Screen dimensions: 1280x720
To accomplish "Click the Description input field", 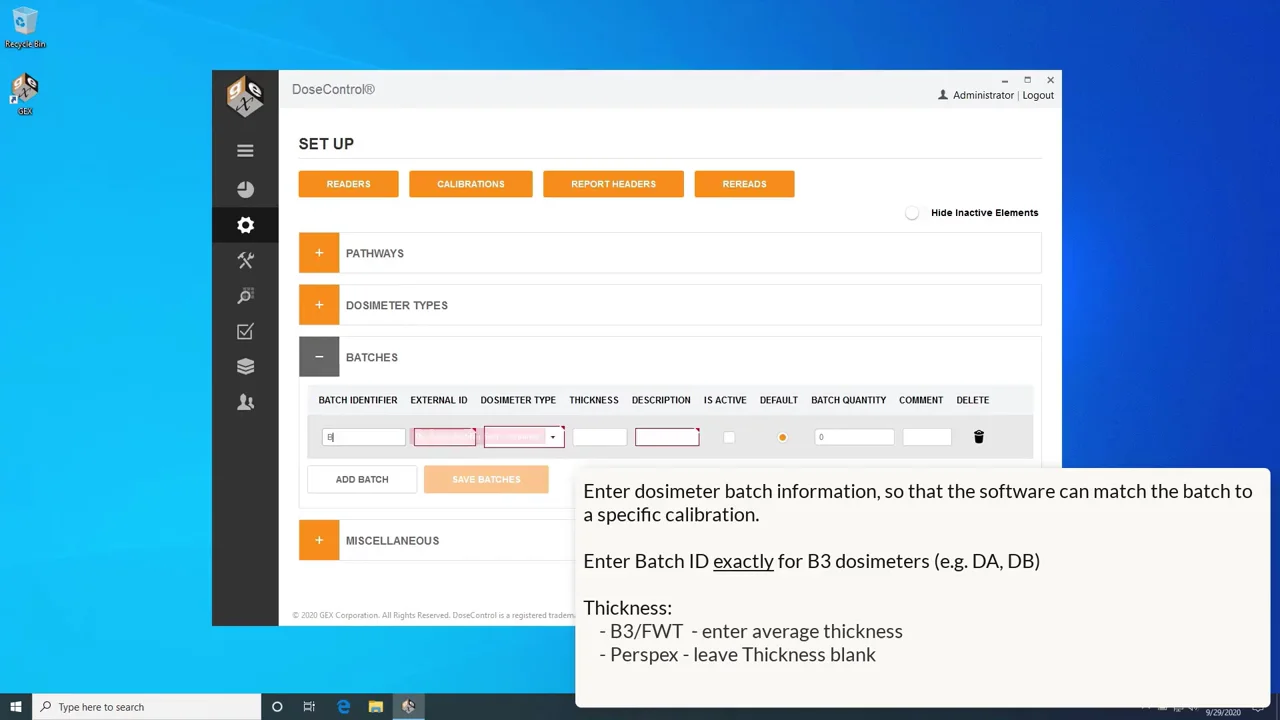I will (x=667, y=437).
